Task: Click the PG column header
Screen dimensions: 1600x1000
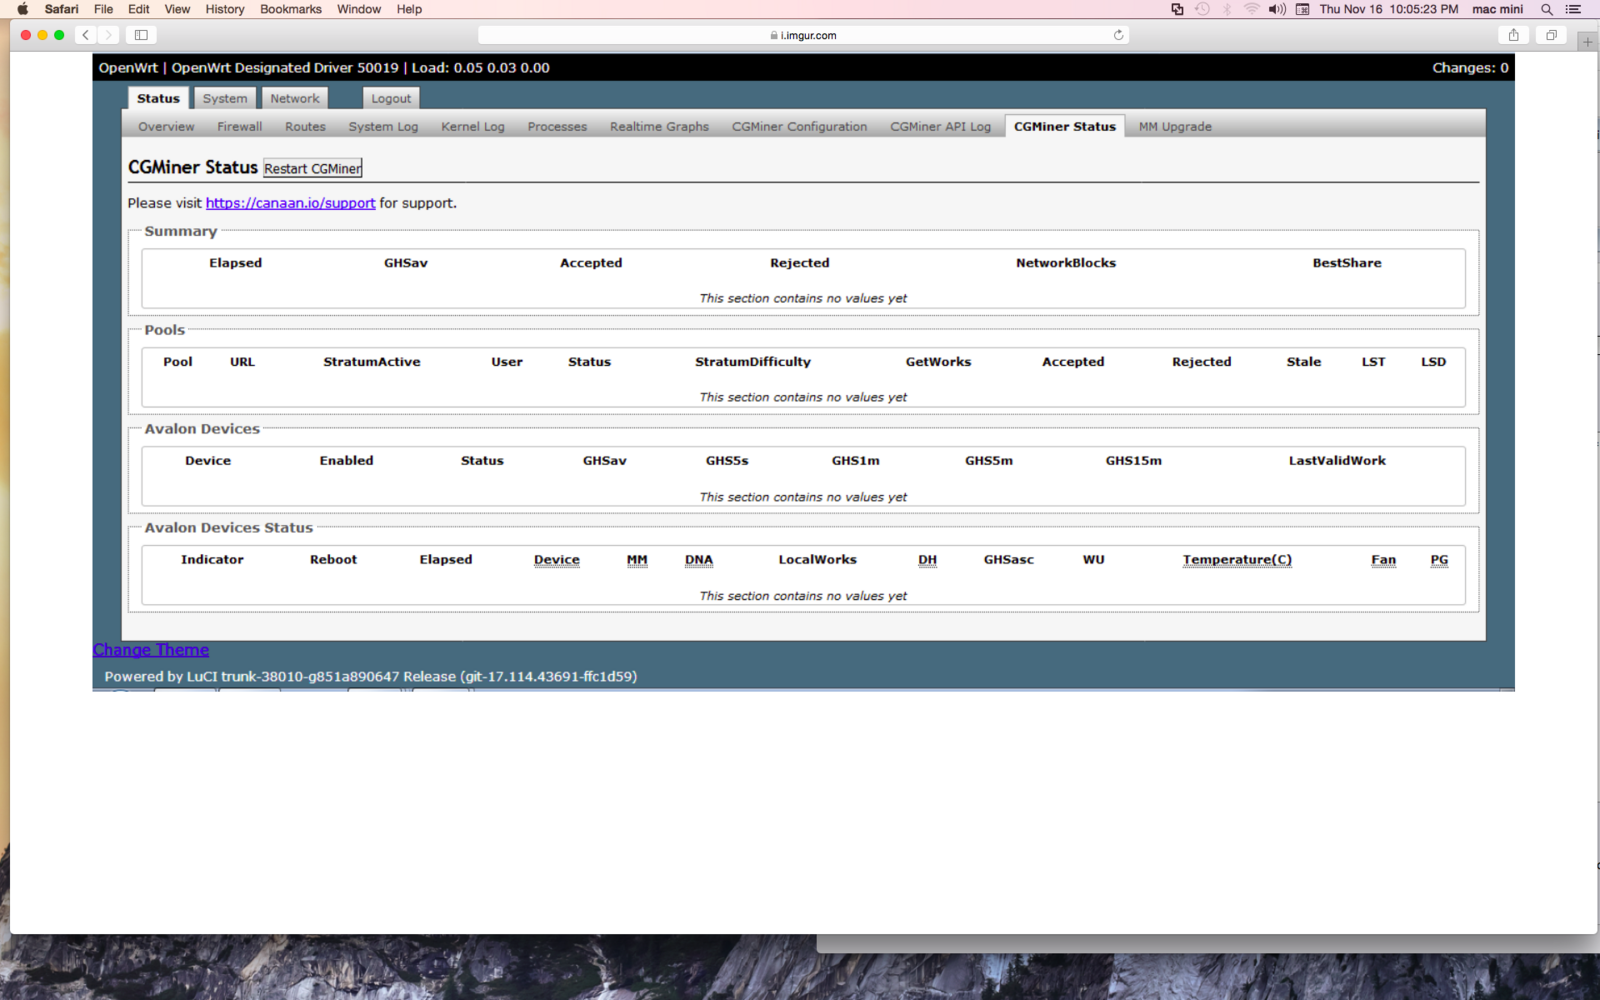Action: [x=1439, y=560]
